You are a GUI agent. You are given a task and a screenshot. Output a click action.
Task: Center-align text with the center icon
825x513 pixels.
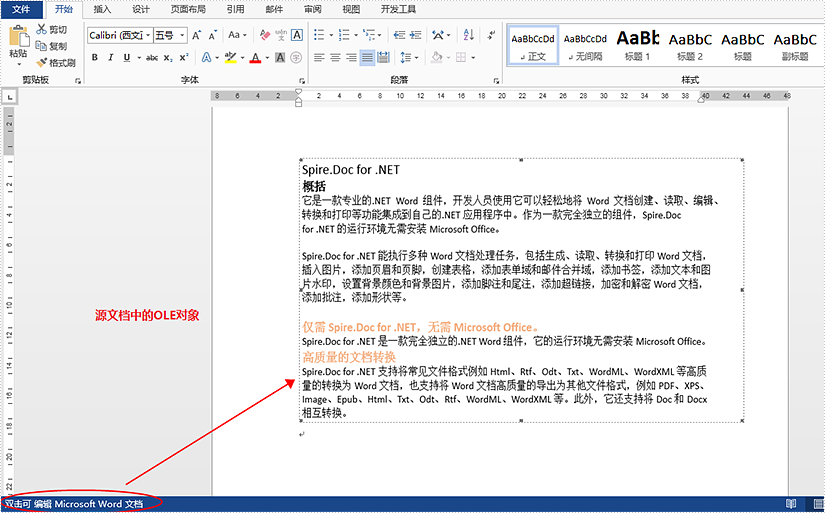[335, 58]
